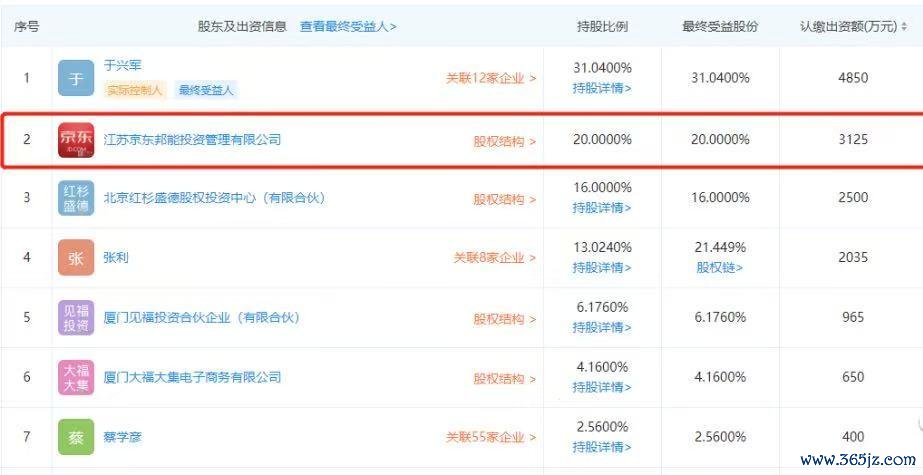The height and width of the screenshot is (475, 923).
Task: Open 股权链 link under 21.449%
Action: click(720, 268)
